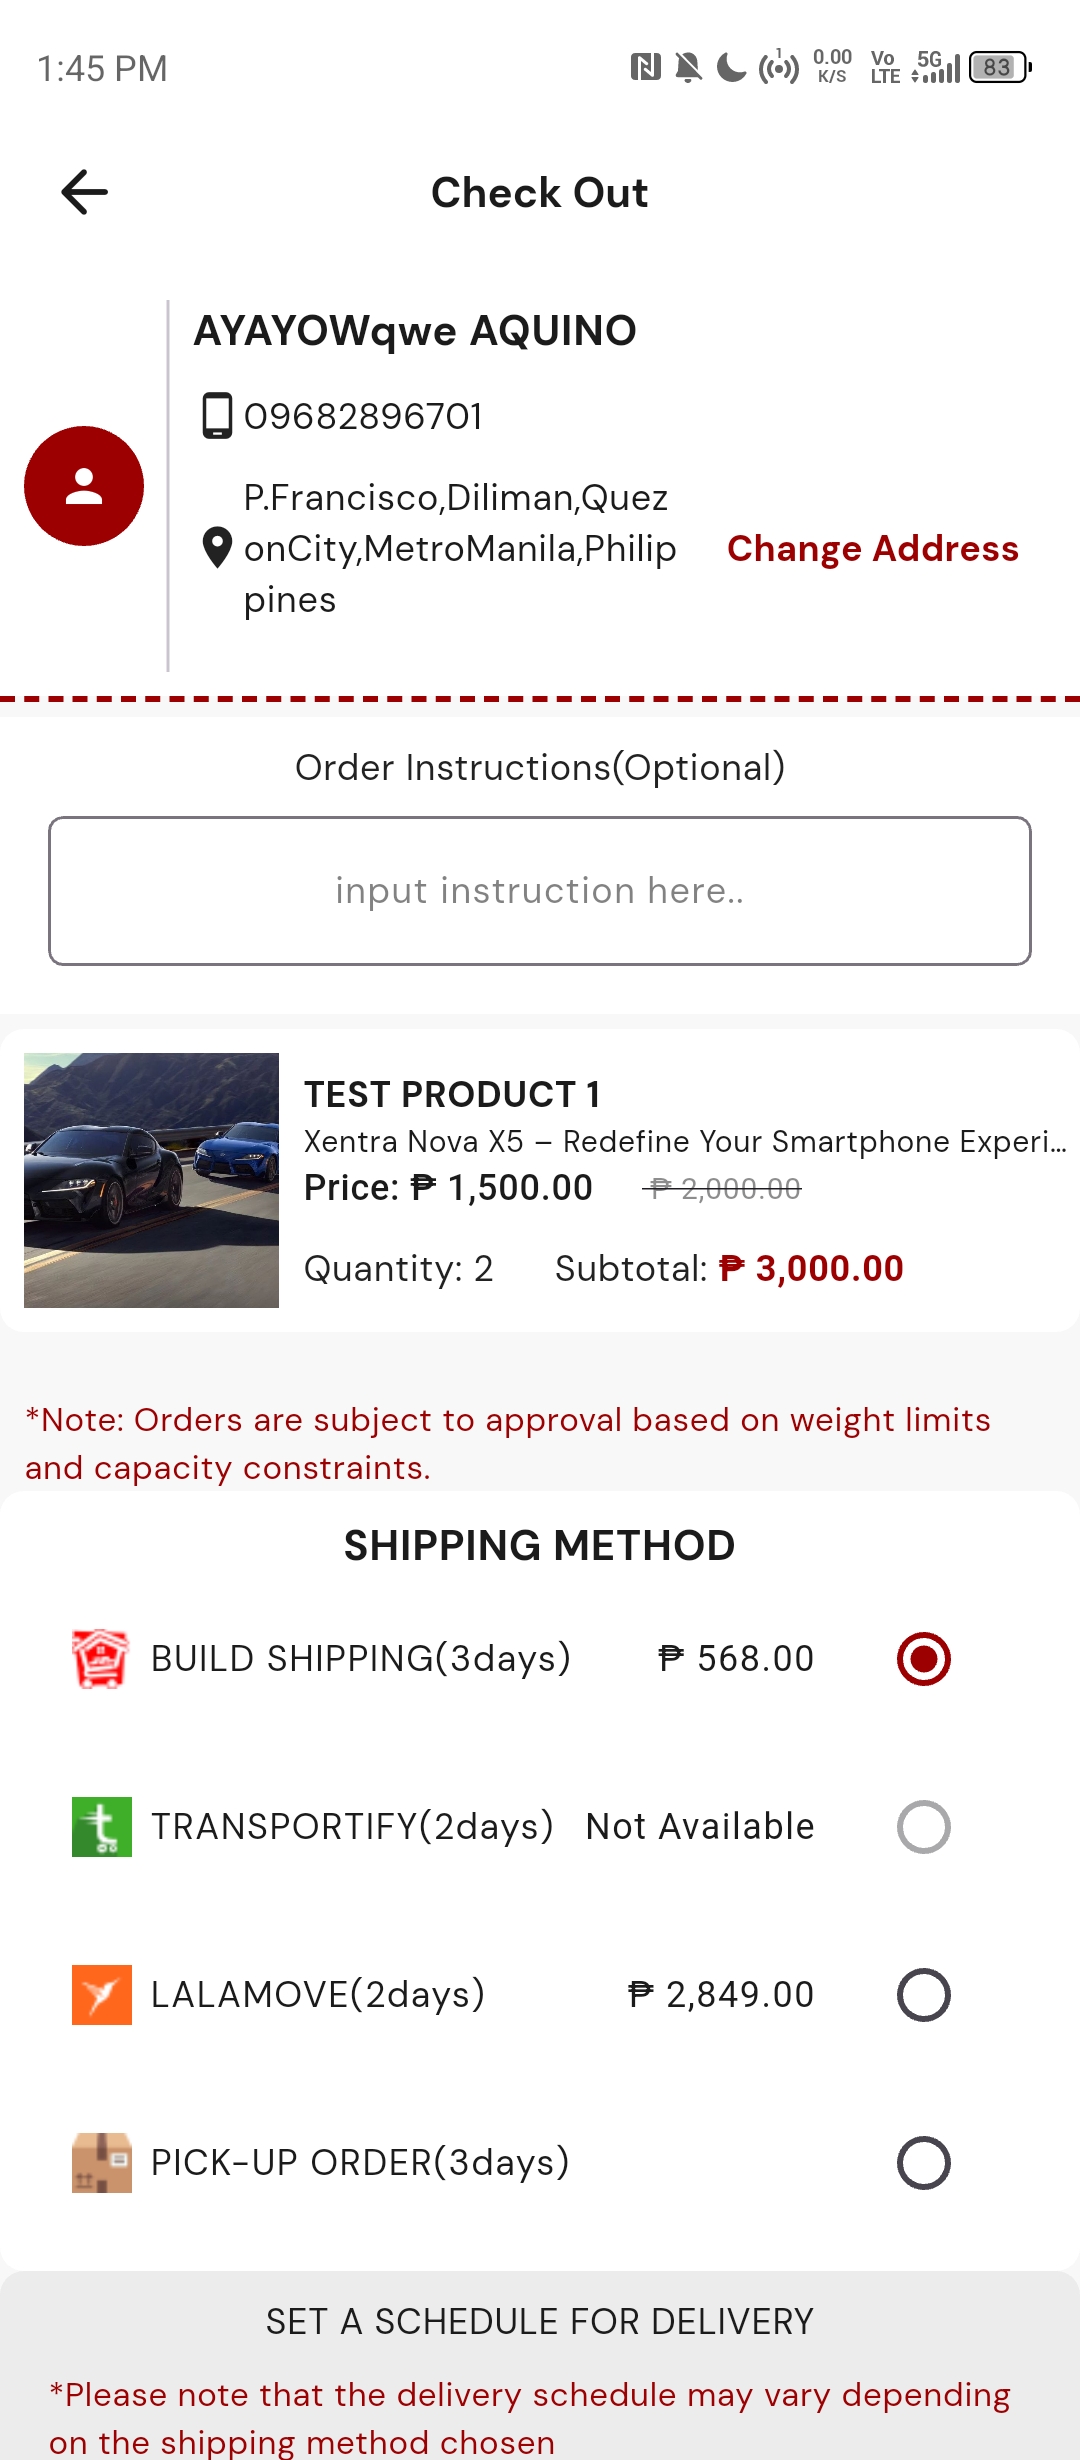The image size is (1080, 2460).
Task: Tap the phone icon beside the number
Action: pyautogui.click(x=217, y=416)
